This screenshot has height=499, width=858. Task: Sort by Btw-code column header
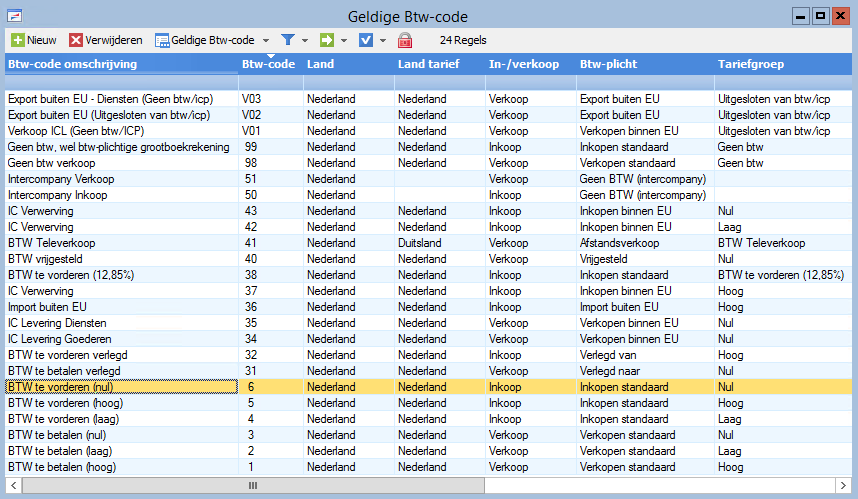(x=270, y=64)
